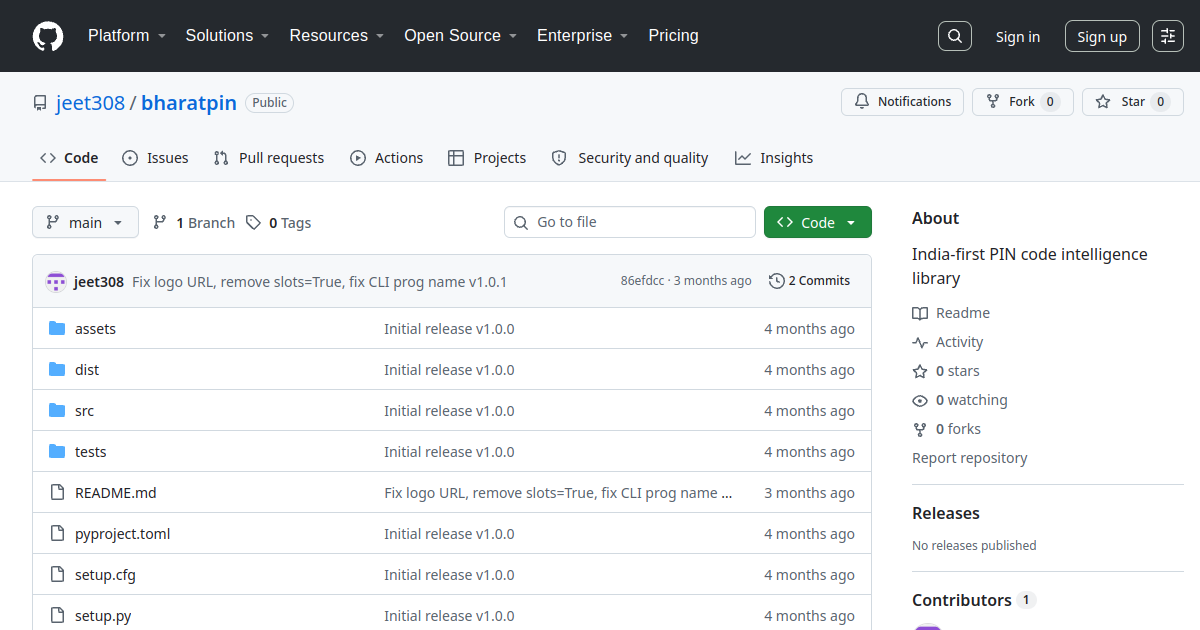Click the Contributors heading

click(x=962, y=600)
